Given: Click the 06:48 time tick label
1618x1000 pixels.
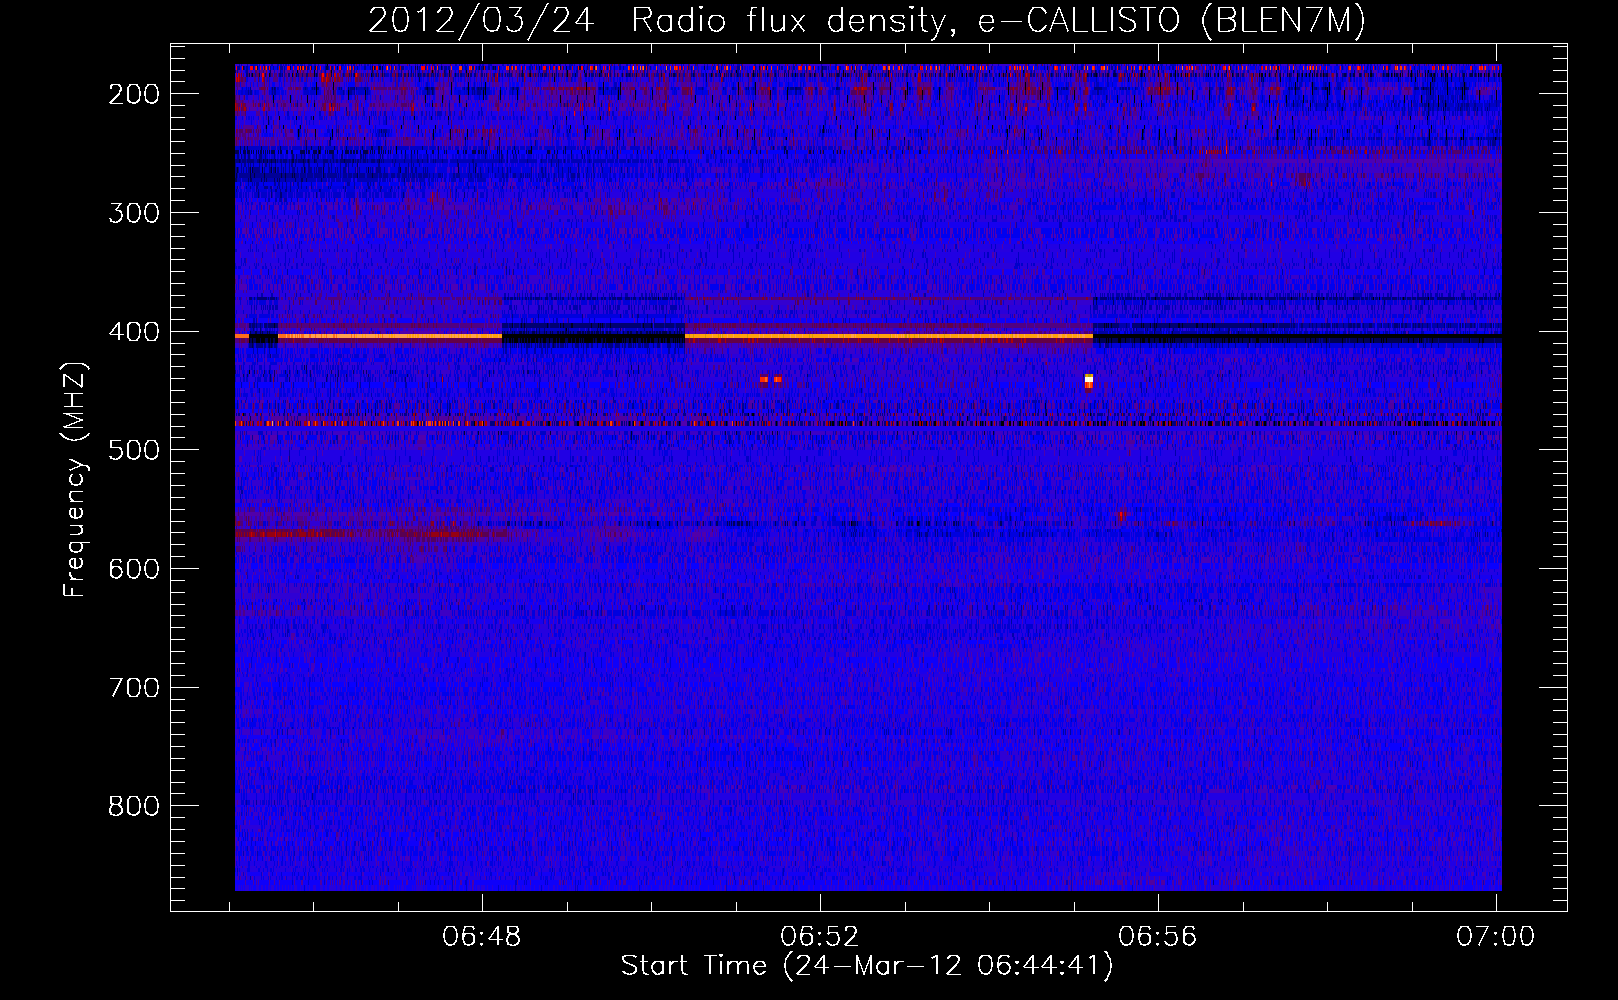Looking at the screenshot, I should pyautogui.click(x=482, y=937).
